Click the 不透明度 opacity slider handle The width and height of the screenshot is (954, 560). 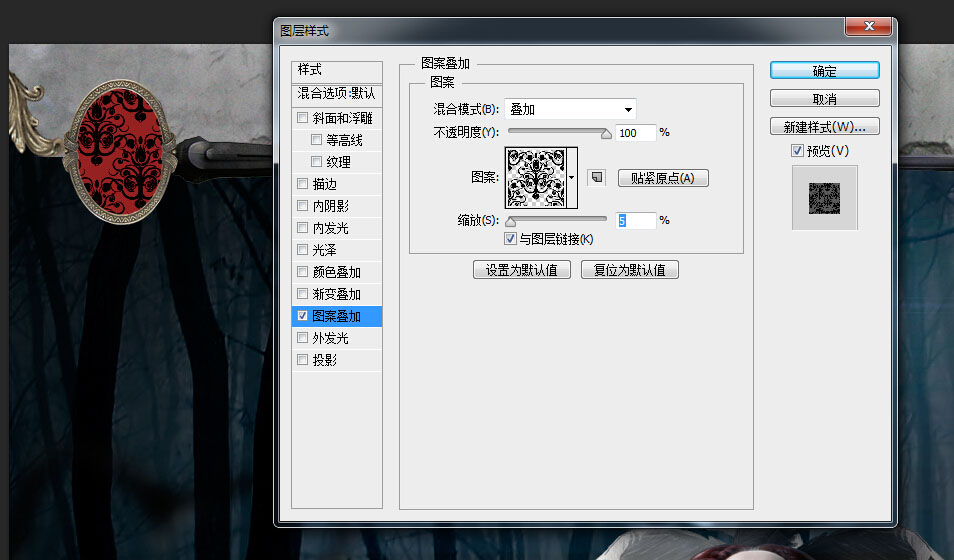point(606,134)
